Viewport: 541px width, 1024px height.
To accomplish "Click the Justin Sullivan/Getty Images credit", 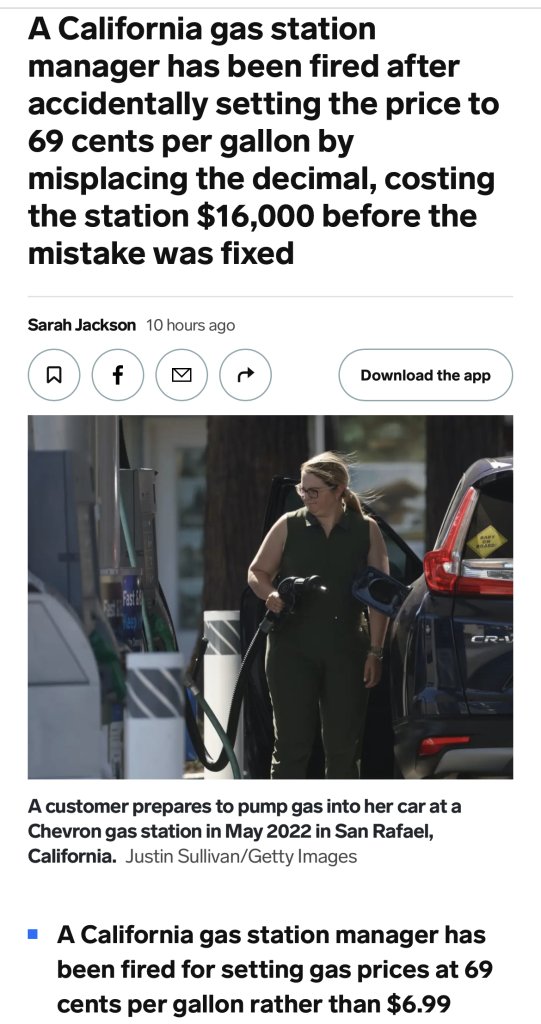I will [241, 856].
